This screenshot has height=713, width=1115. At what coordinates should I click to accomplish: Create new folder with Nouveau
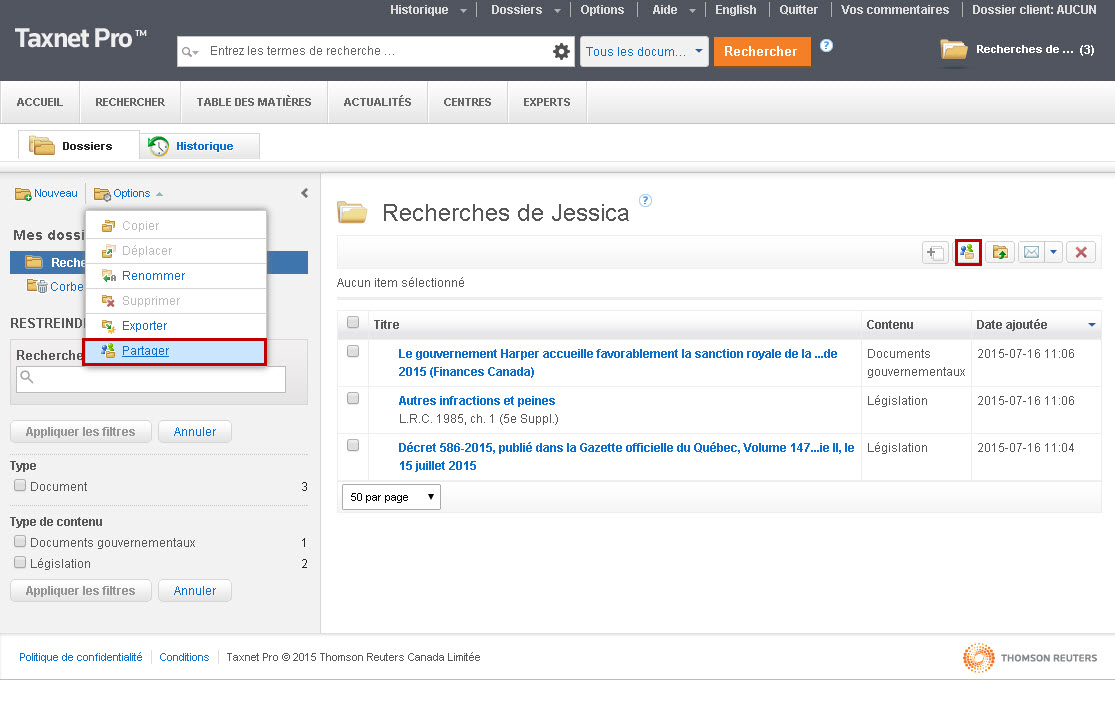[46, 193]
